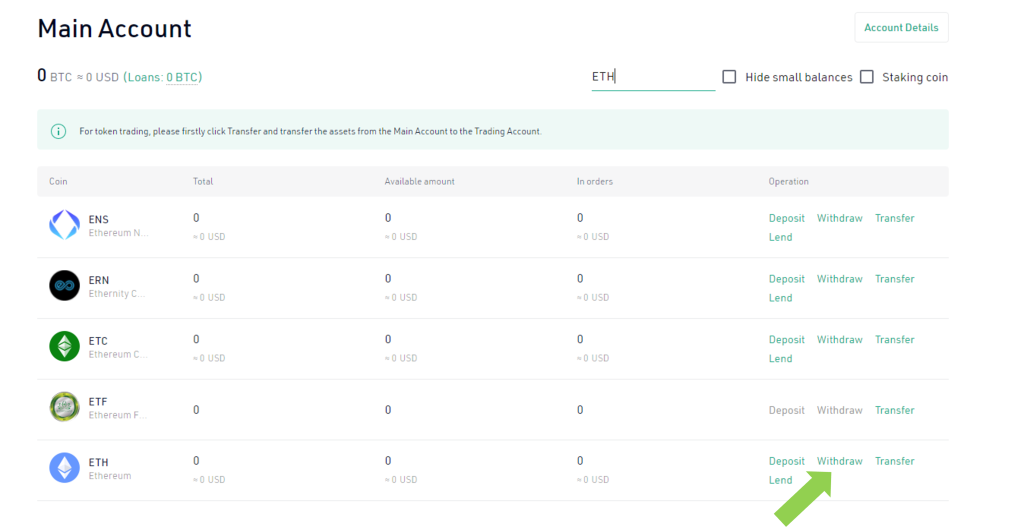Toggle the Staking coin checkbox
The width and height of the screenshot is (1024, 527).
pyautogui.click(x=867, y=77)
